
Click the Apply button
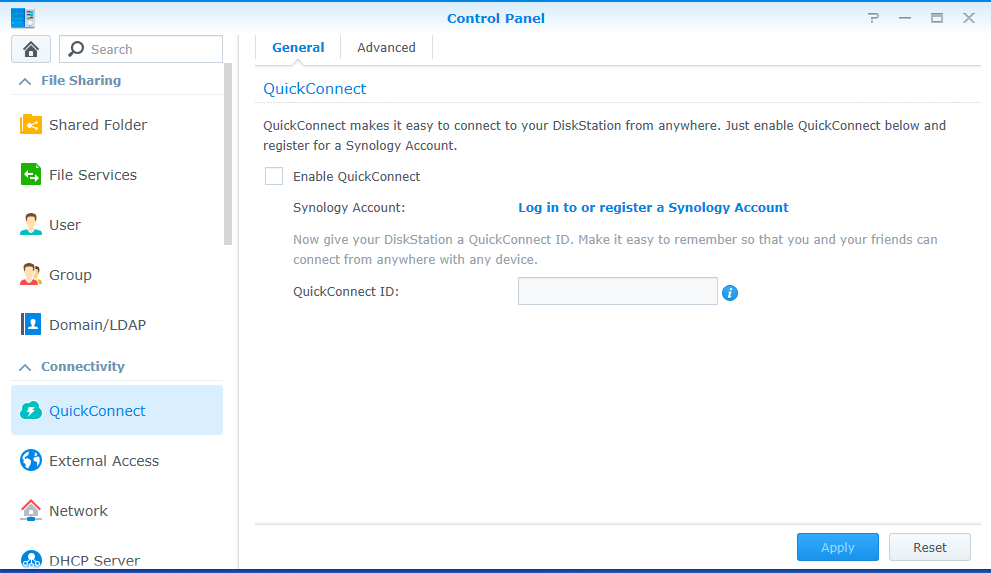click(837, 547)
